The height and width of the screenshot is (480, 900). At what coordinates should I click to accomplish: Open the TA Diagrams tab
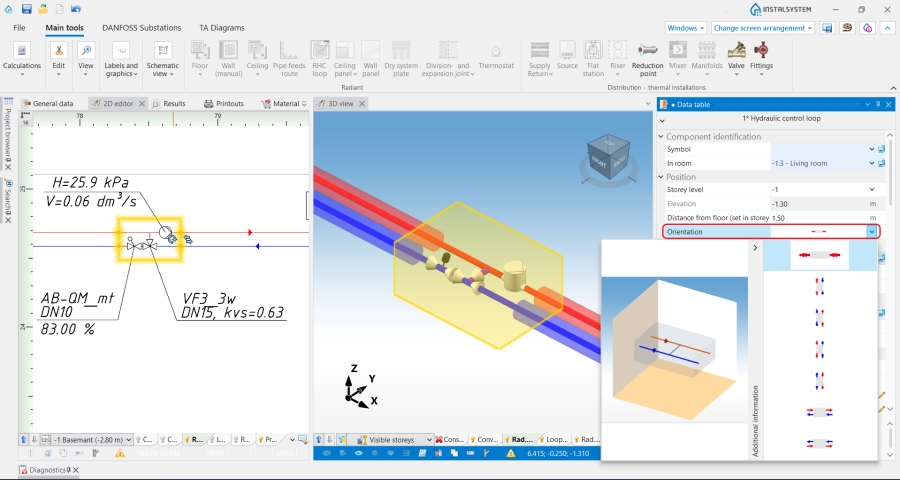click(220, 28)
